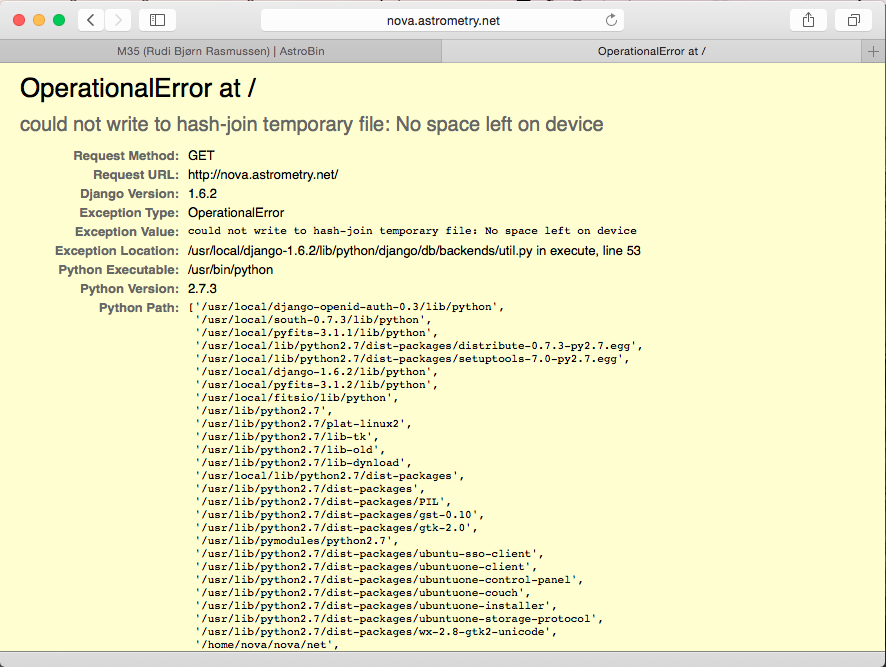Minimize the Safari window
This screenshot has width=886, height=667.
(x=39, y=20)
